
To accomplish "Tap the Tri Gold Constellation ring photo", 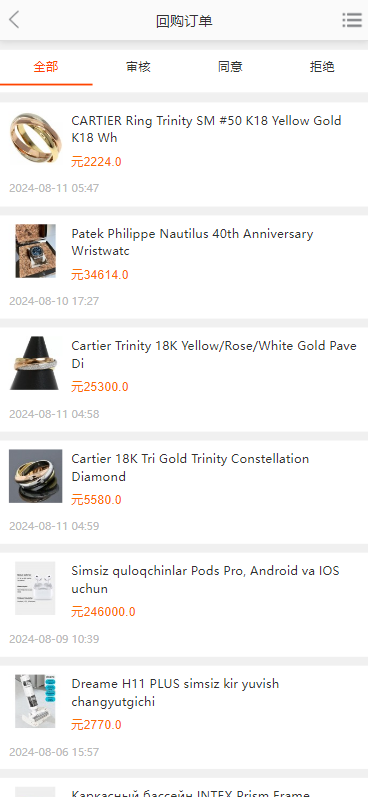I will coord(36,476).
